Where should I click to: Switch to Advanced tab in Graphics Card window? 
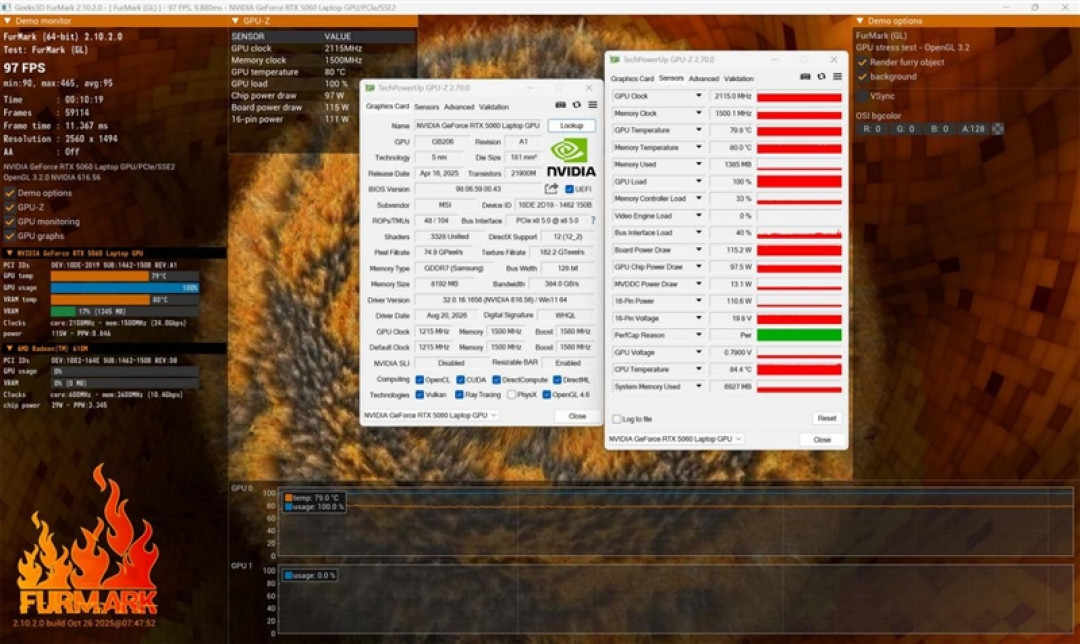459,107
